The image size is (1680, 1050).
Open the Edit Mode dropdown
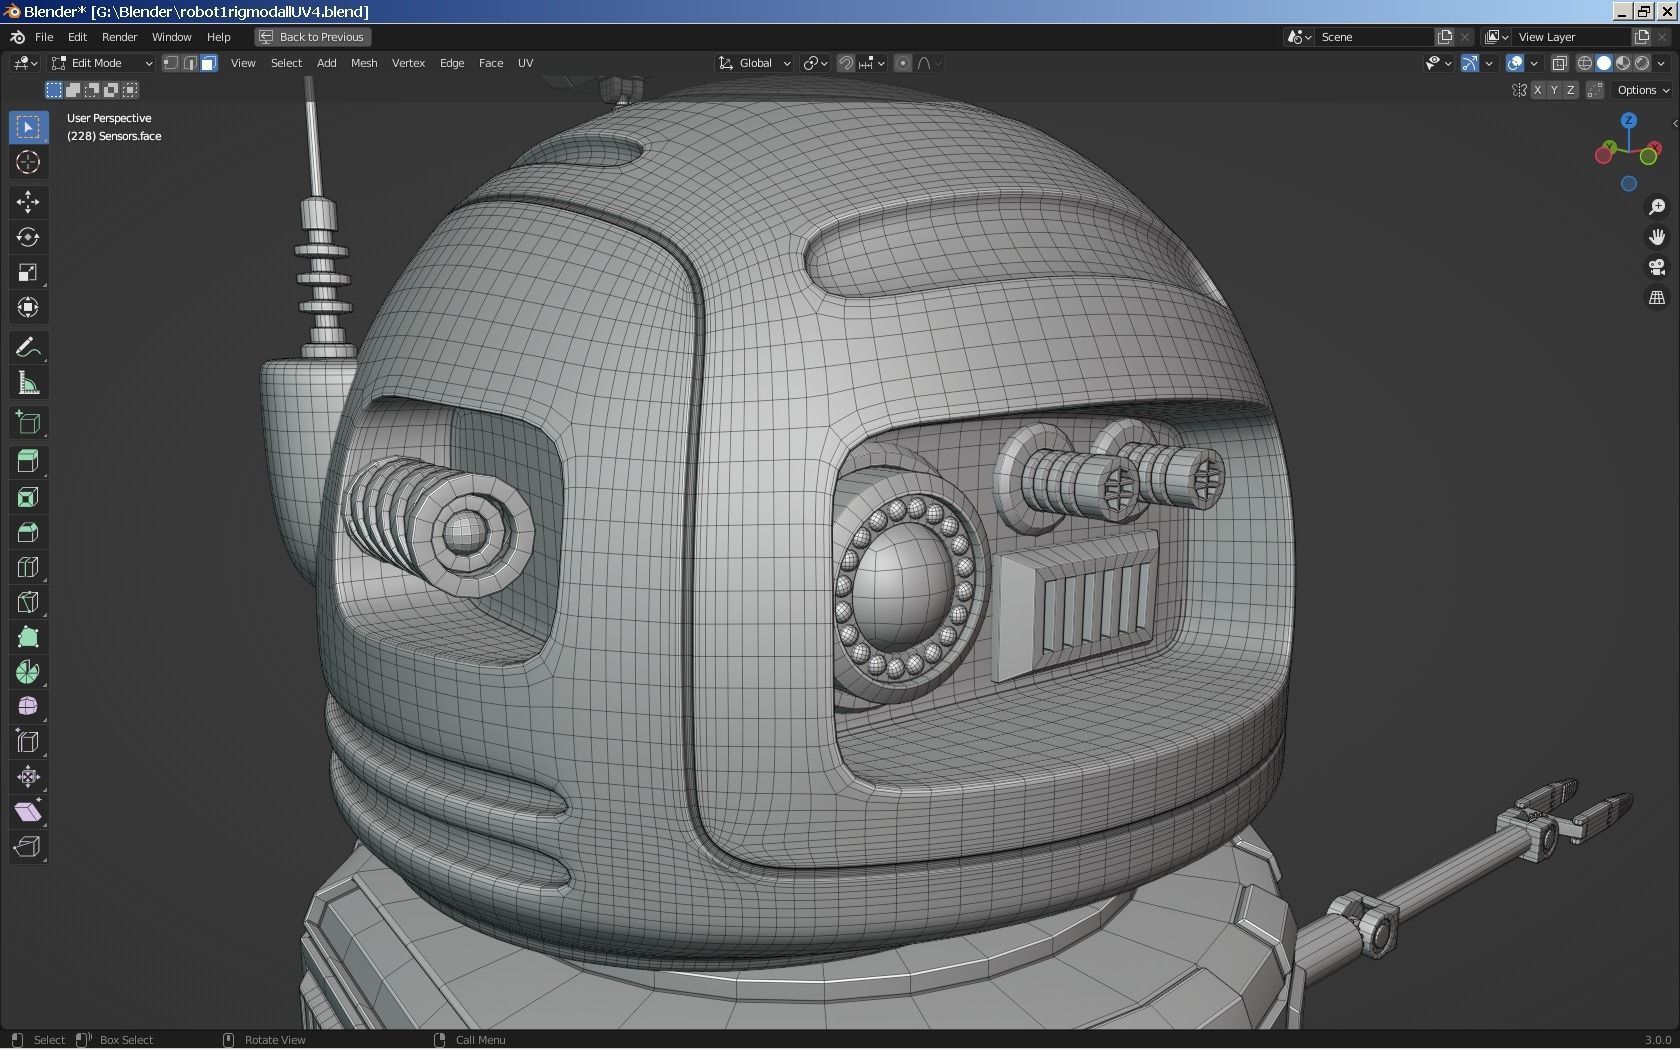[102, 63]
